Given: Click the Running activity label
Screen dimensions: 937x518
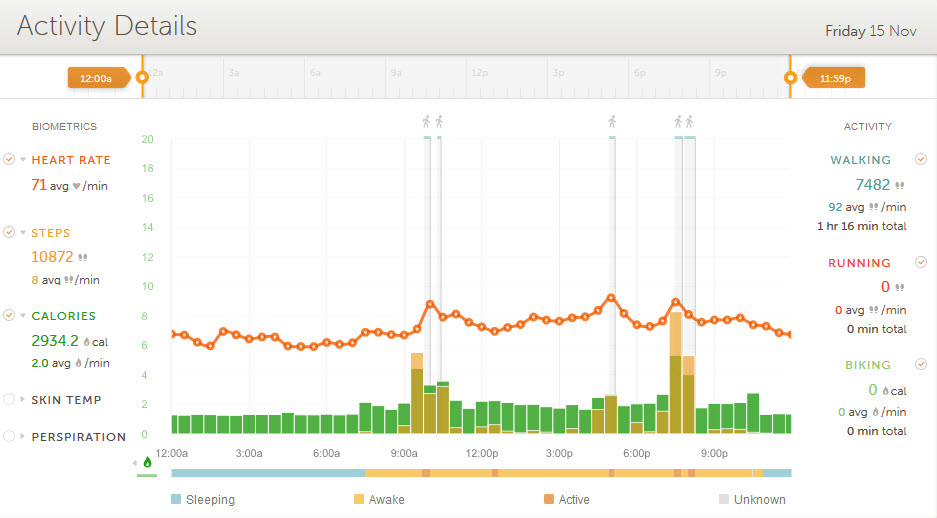Looking at the screenshot, I should (x=858, y=263).
